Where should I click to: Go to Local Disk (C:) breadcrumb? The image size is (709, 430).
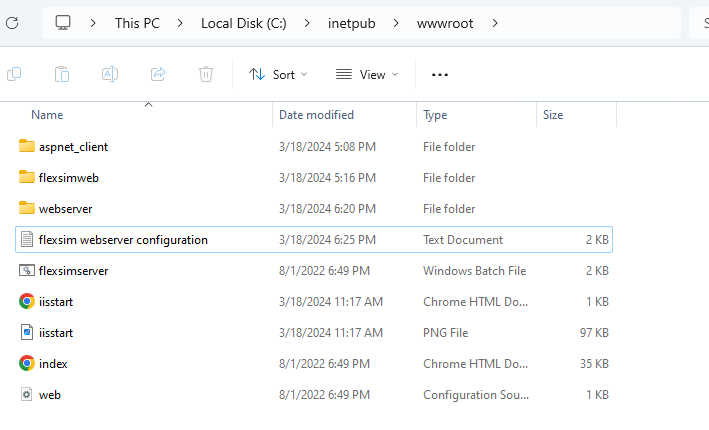point(244,23)
